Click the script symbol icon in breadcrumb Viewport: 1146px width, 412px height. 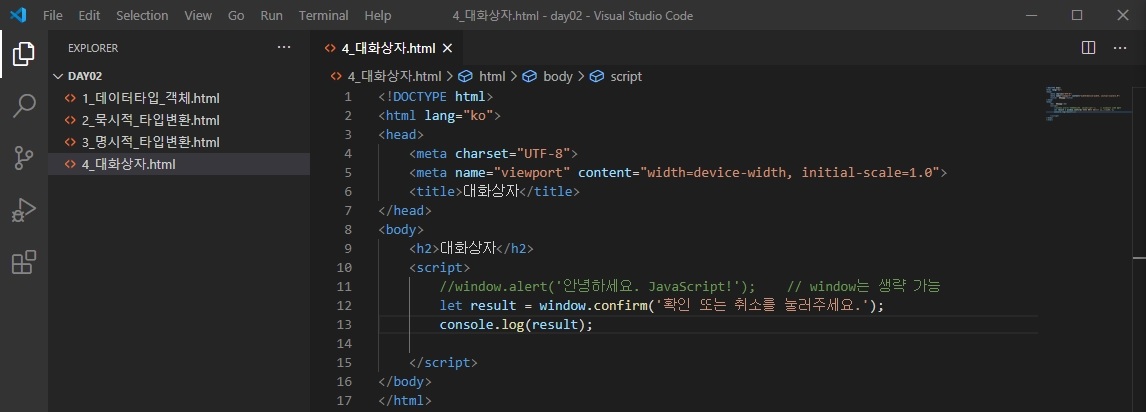[597, 76]
